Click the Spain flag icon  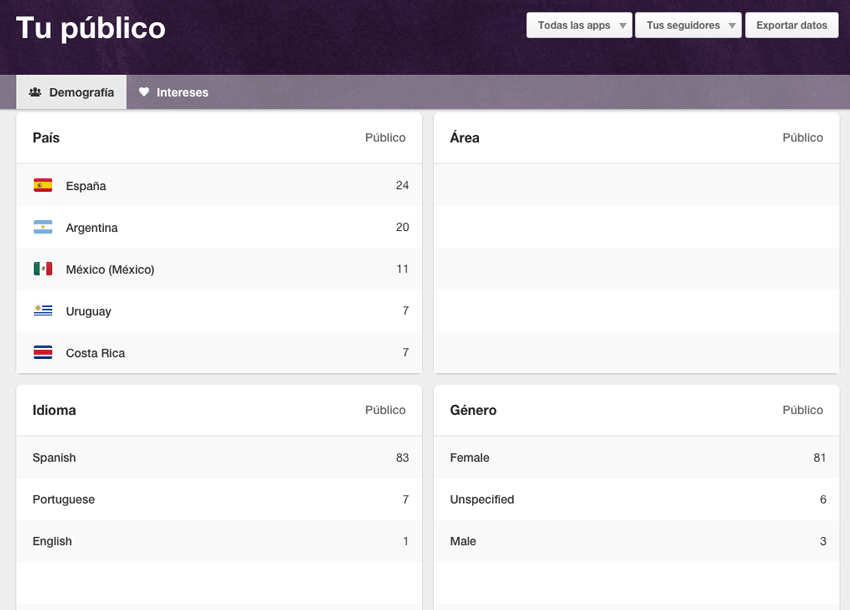pos(43,185)
